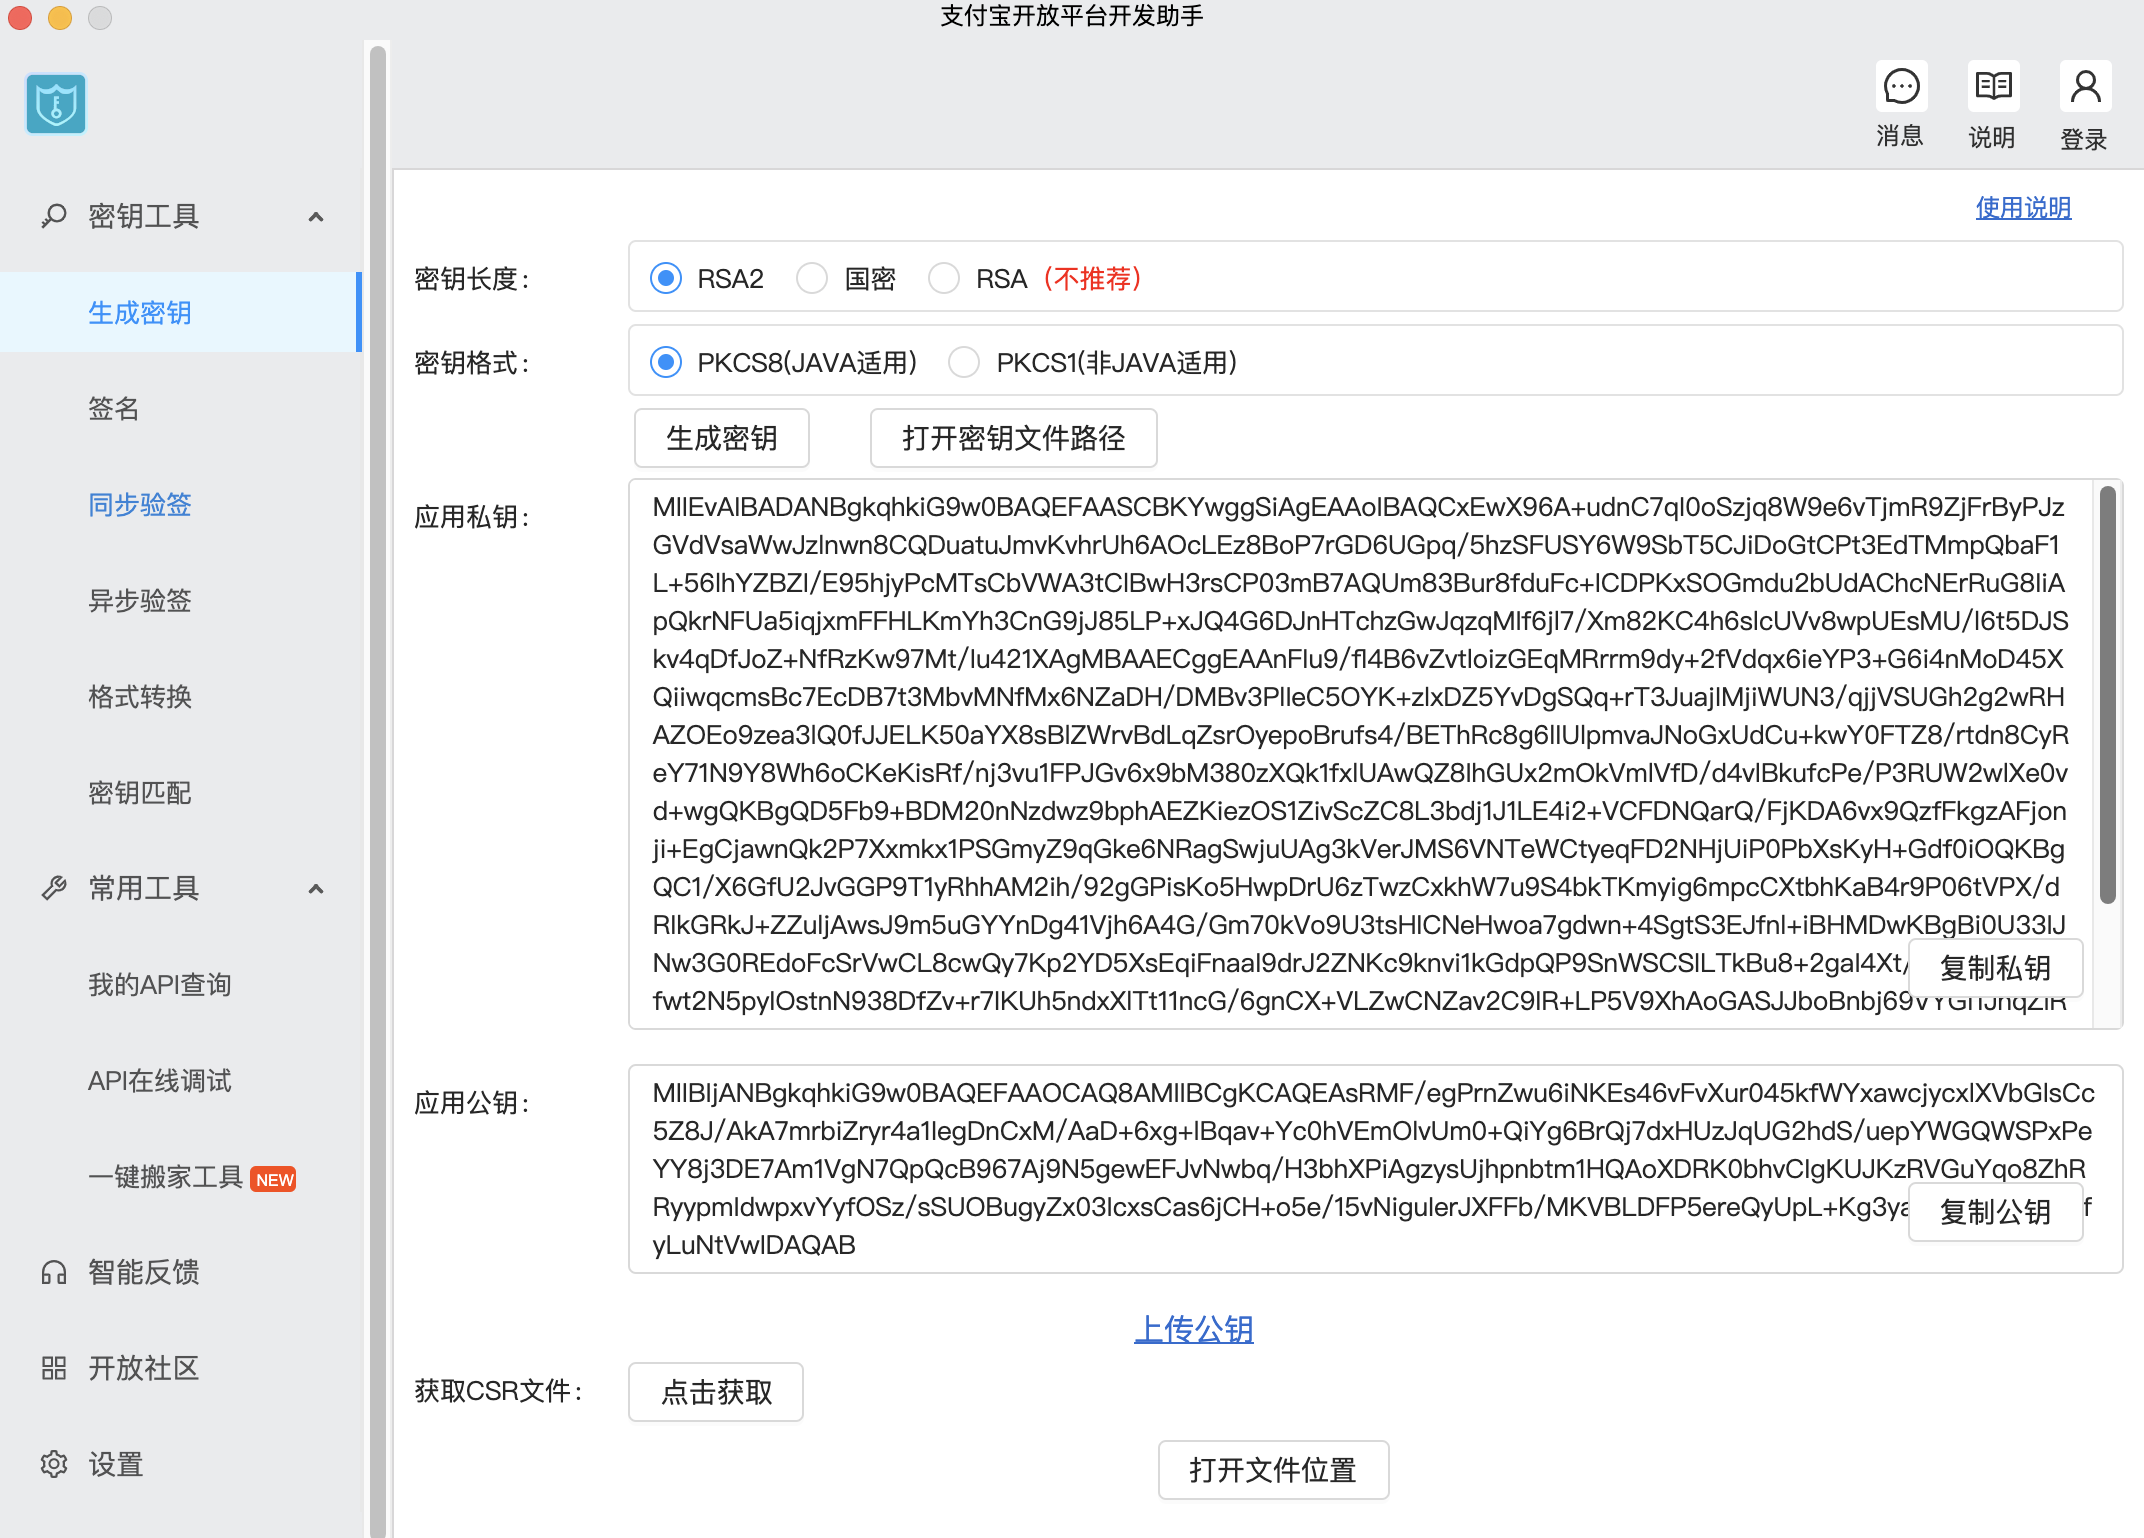
Task: Click the 获取CSR文件: label
Action: [499, 1391]
